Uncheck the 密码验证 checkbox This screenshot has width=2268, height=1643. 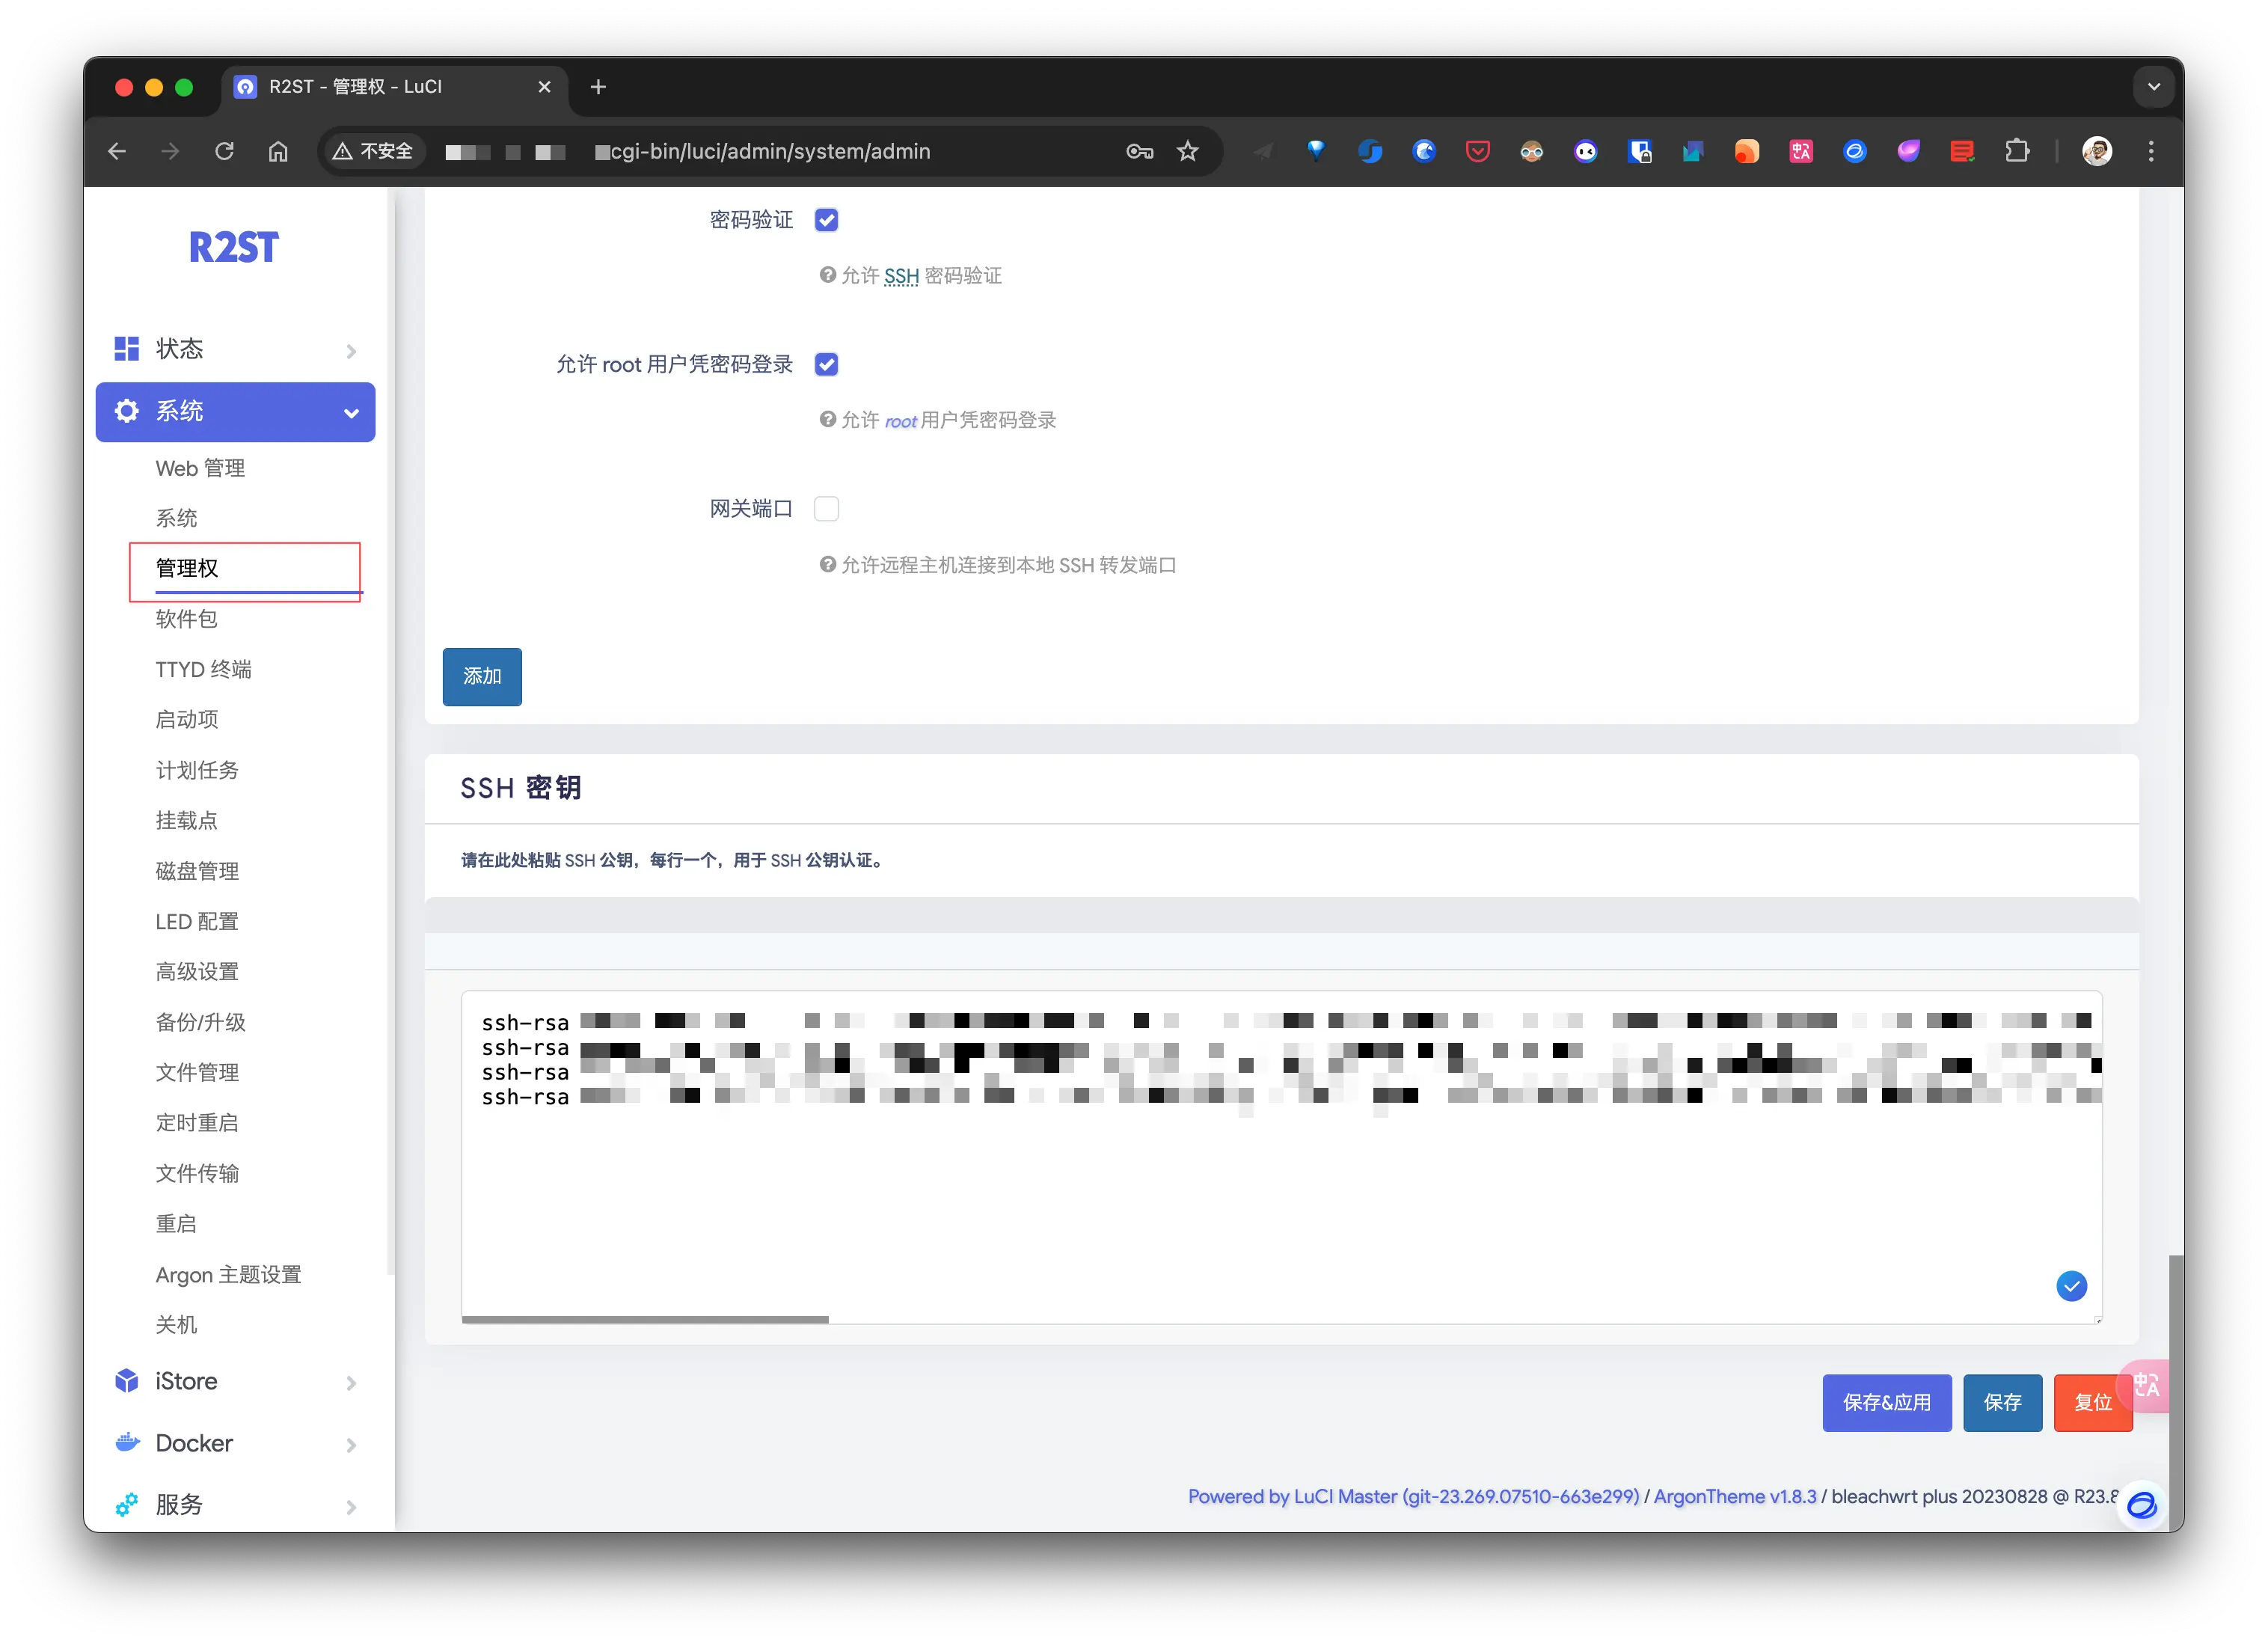826,220
